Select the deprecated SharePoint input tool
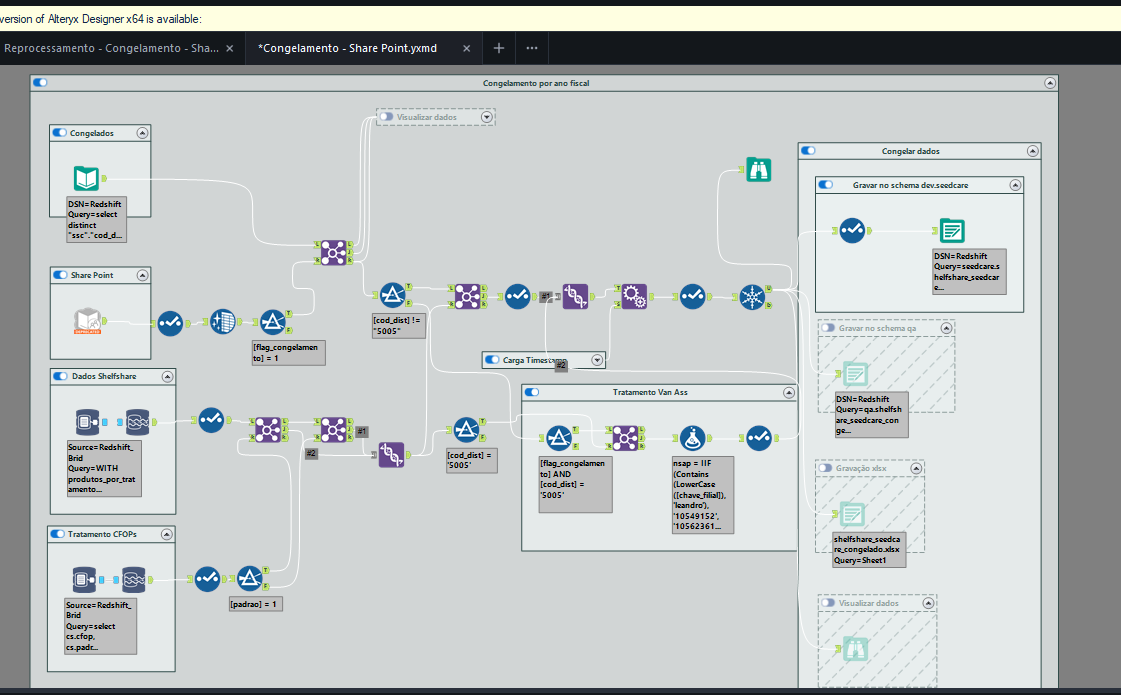This screenshot has width=1121, height=695. click(x=87, y=321)
